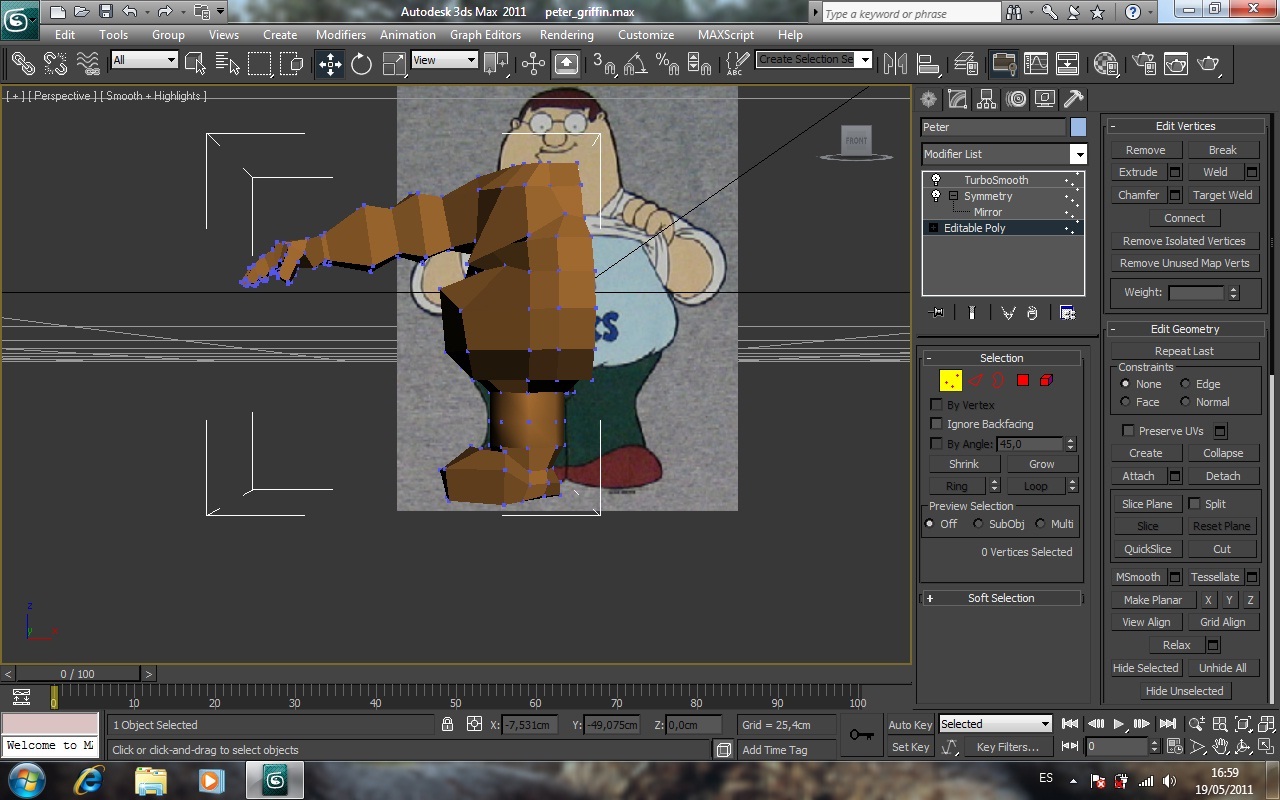Click the Polygon selection mode icon

(x=1022, y=380)
